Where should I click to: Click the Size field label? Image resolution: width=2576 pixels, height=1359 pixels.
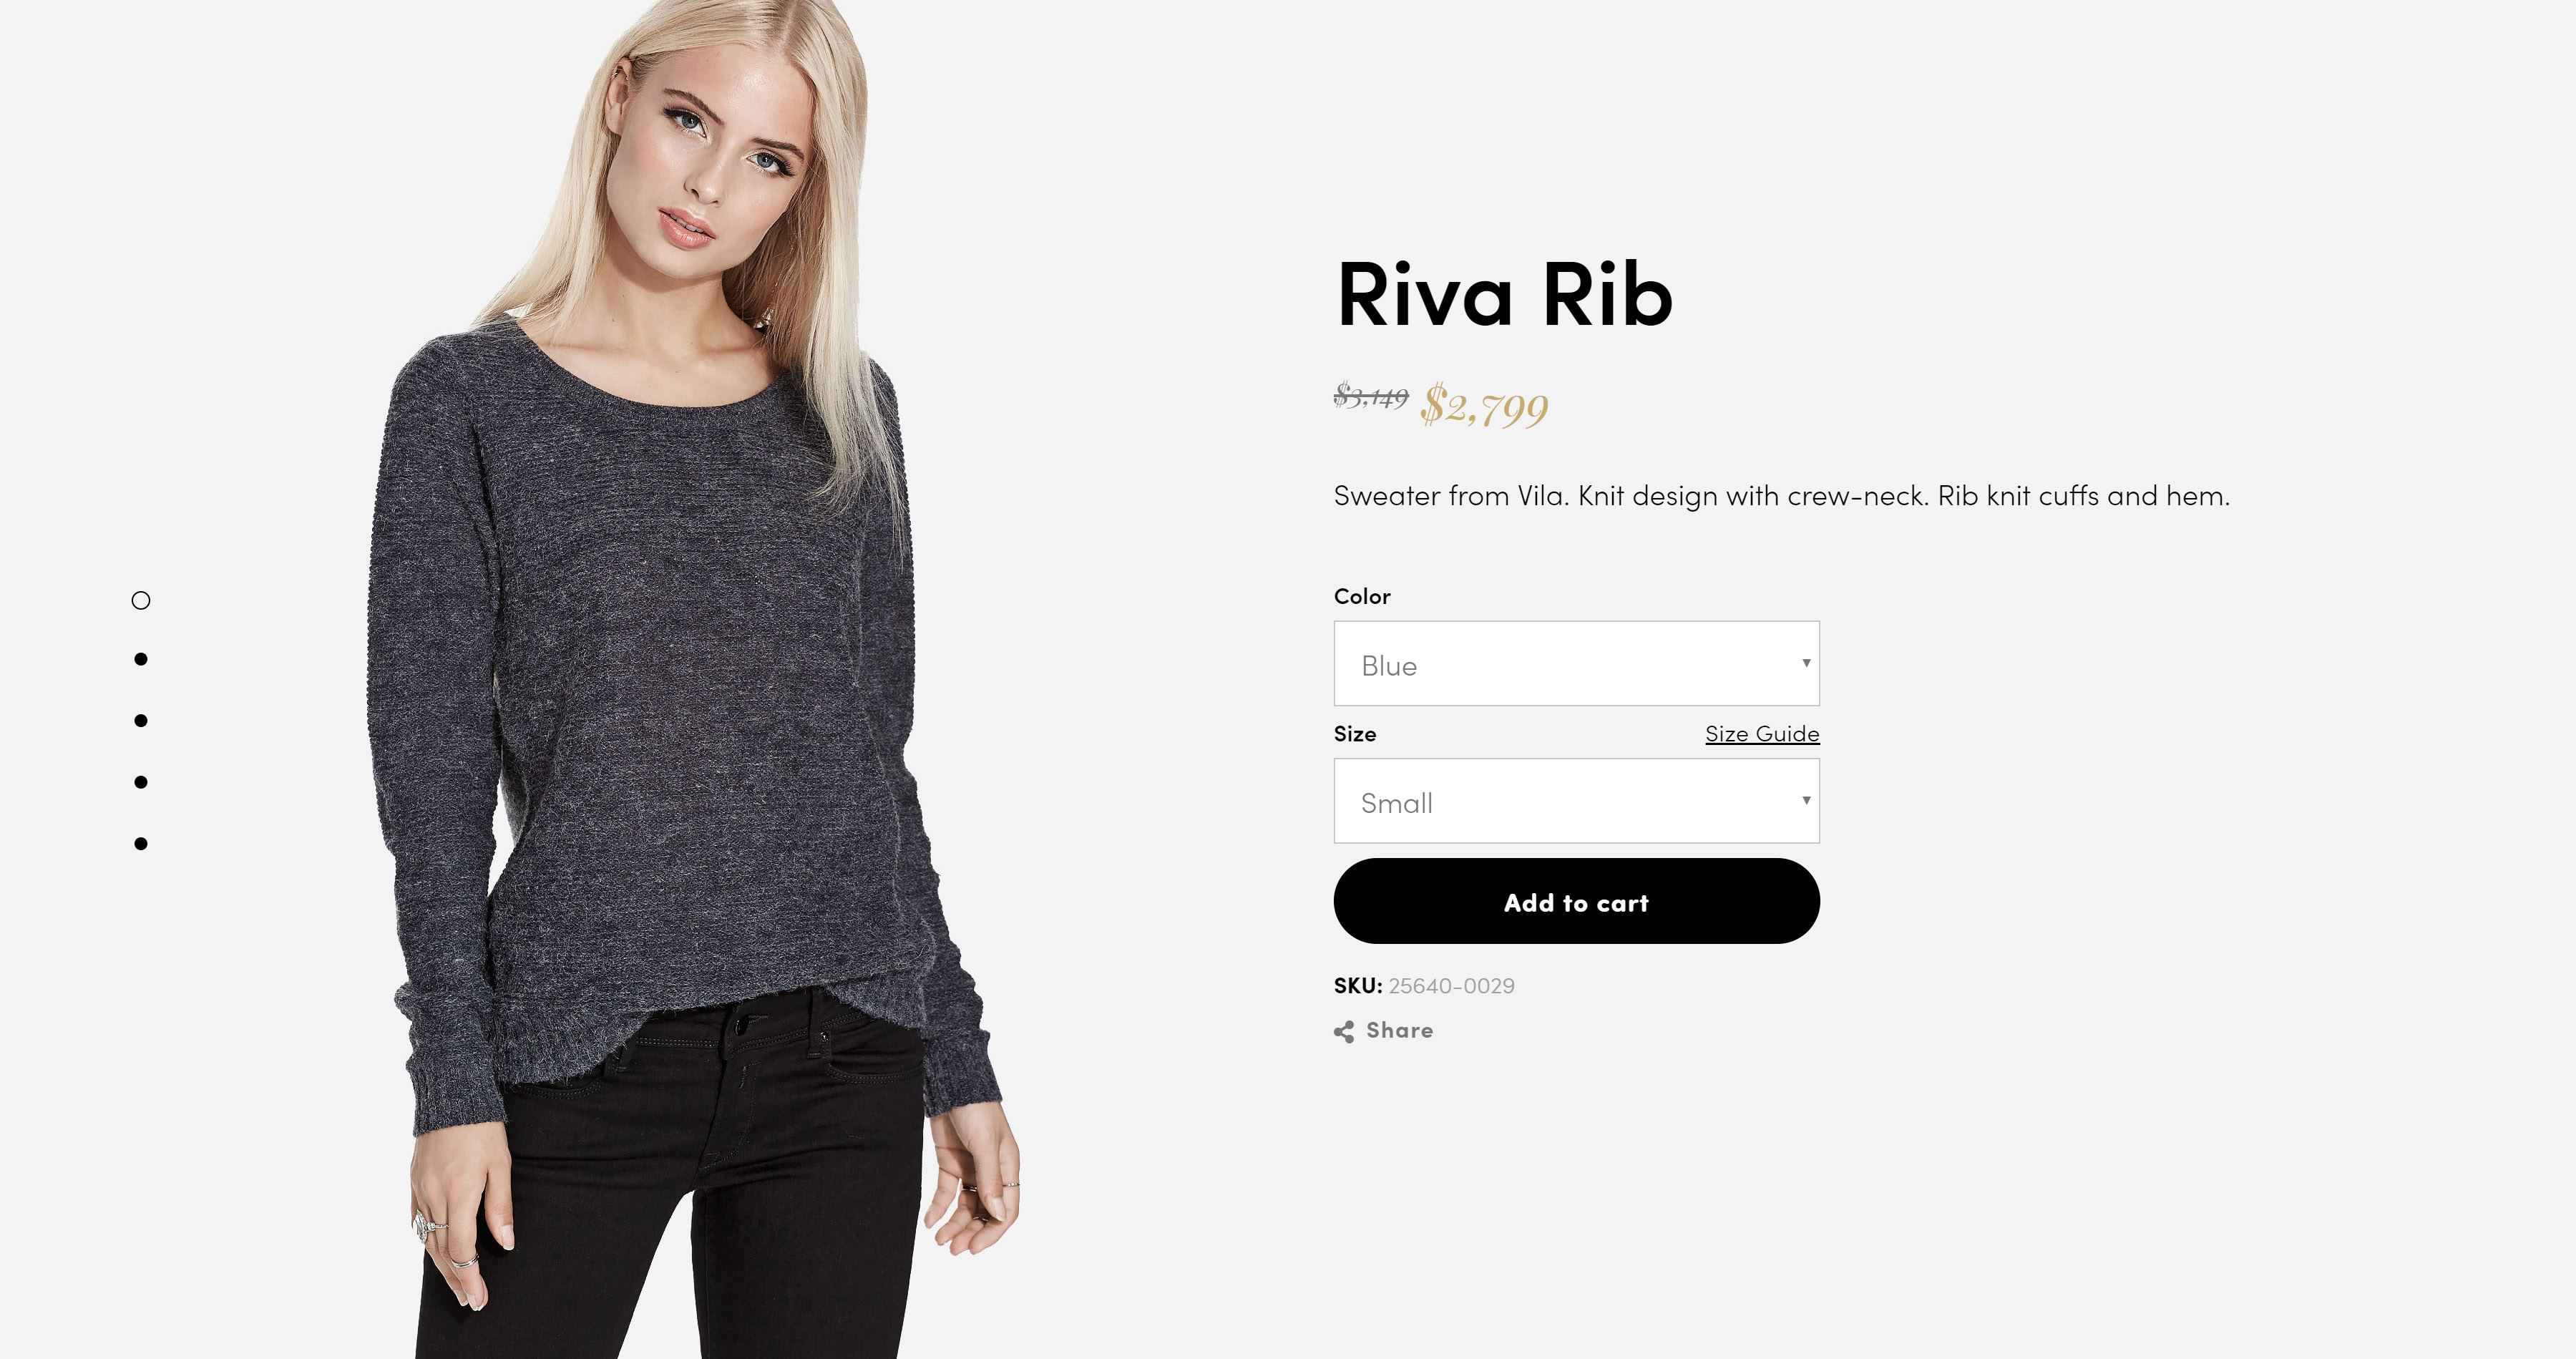click(1355, 734)
